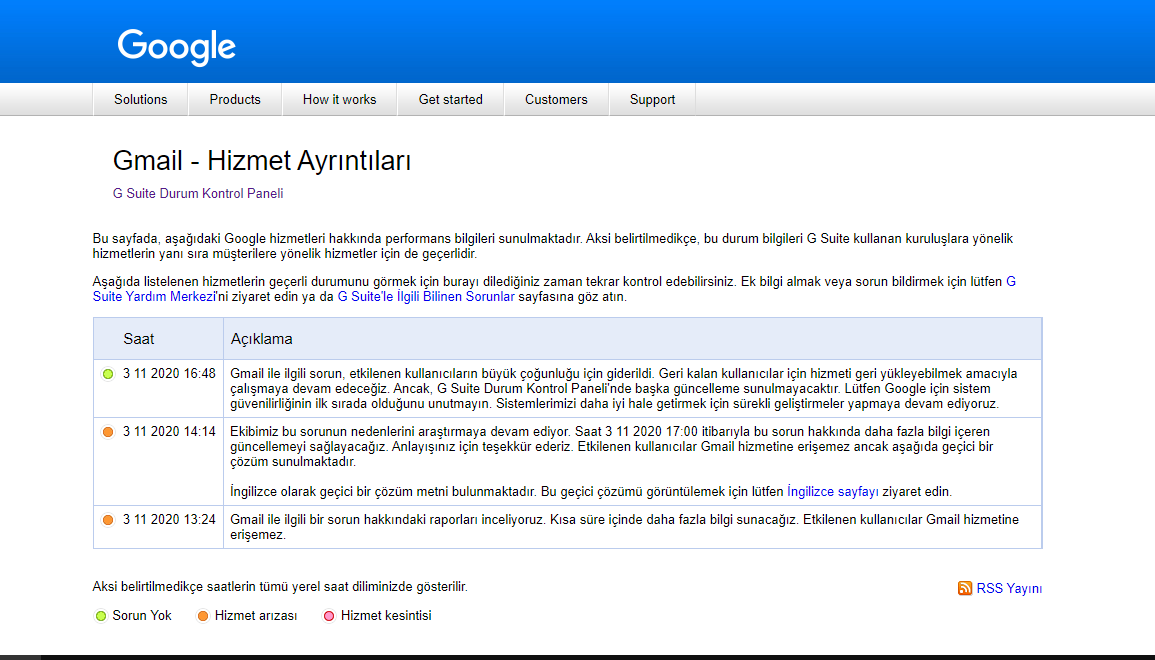Viewport: 1155px width, 660px height.
Task: Click orange status dot for 14:14 entry
Action: coord(108,432)
